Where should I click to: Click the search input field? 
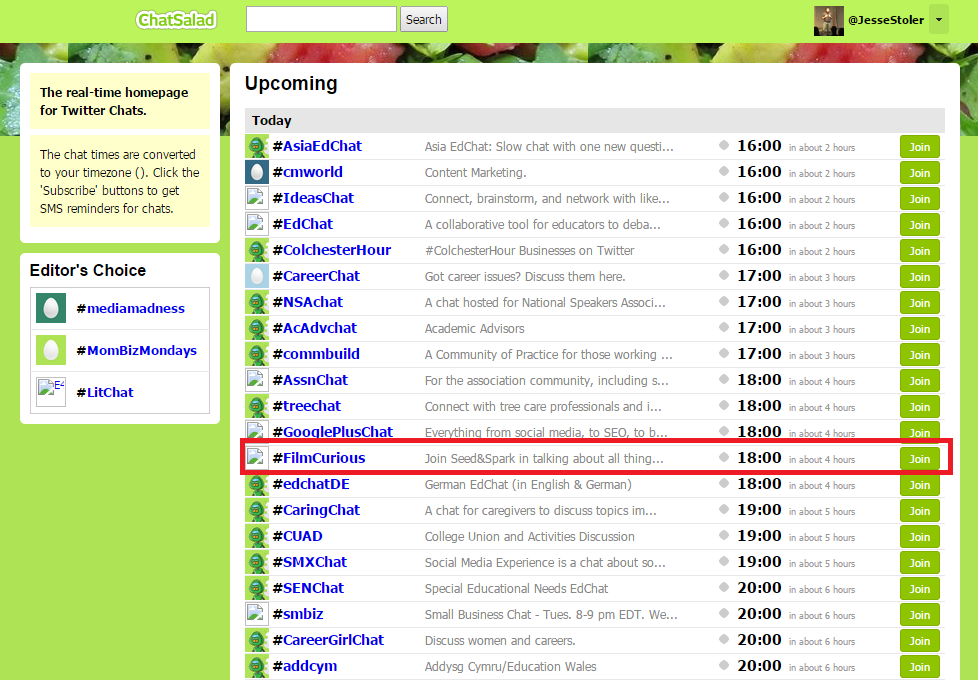click(x=321, y=19)
